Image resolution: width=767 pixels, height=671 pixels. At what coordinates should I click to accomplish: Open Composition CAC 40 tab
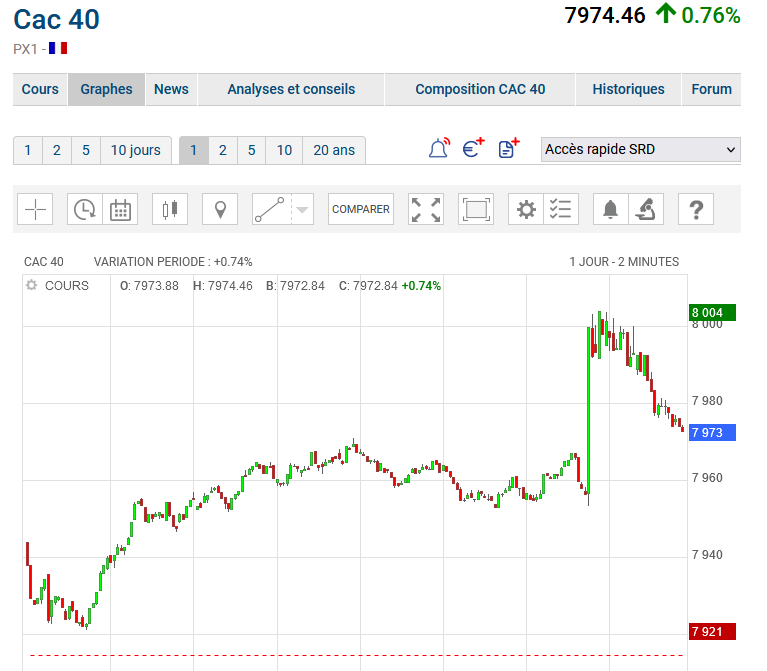coord(480,89)
